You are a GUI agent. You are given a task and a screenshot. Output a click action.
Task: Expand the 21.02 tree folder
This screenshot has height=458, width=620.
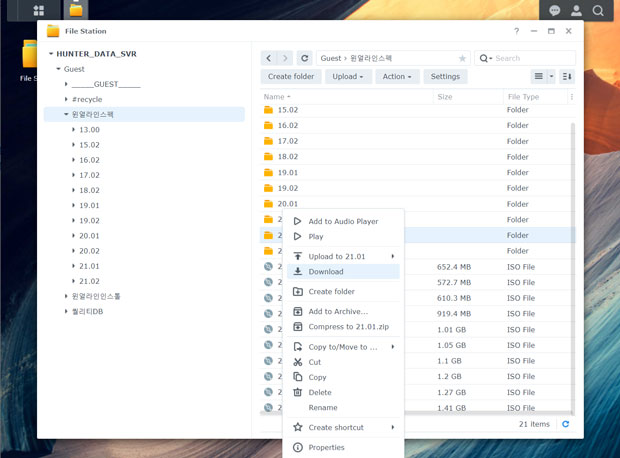(74, 281)
